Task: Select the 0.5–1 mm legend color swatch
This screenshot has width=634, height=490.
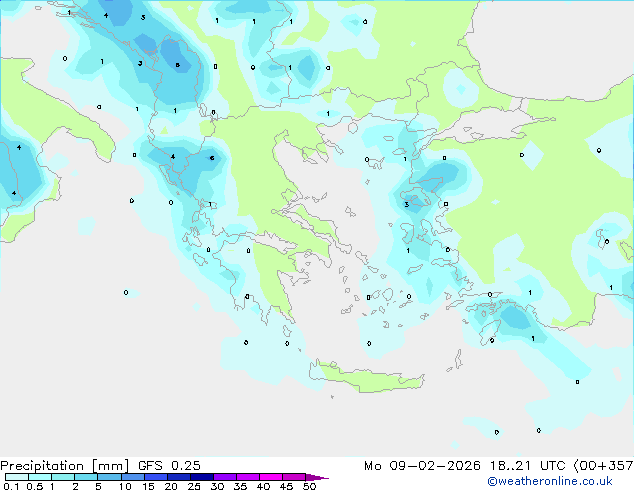Action: coord(40,477)
